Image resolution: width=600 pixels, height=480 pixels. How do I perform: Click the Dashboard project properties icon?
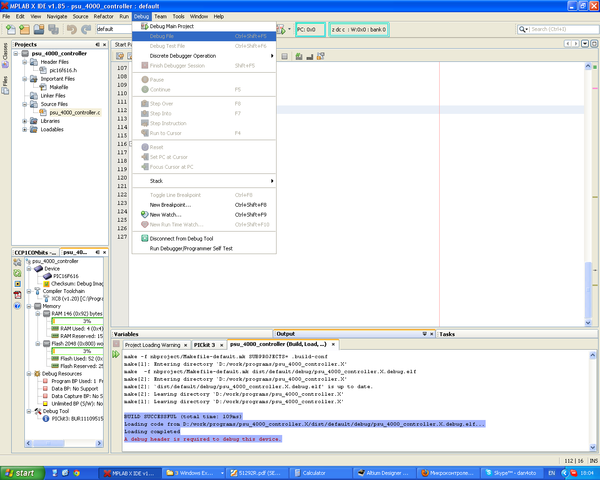tap(17, 262)
